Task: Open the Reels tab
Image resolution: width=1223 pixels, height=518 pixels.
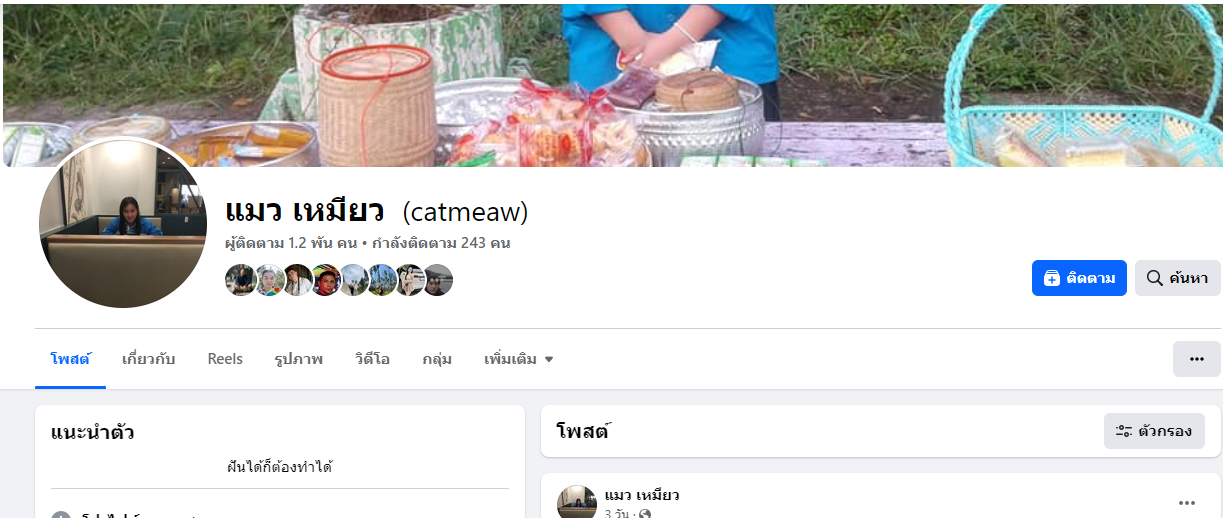Action: [x=225, y=359]
